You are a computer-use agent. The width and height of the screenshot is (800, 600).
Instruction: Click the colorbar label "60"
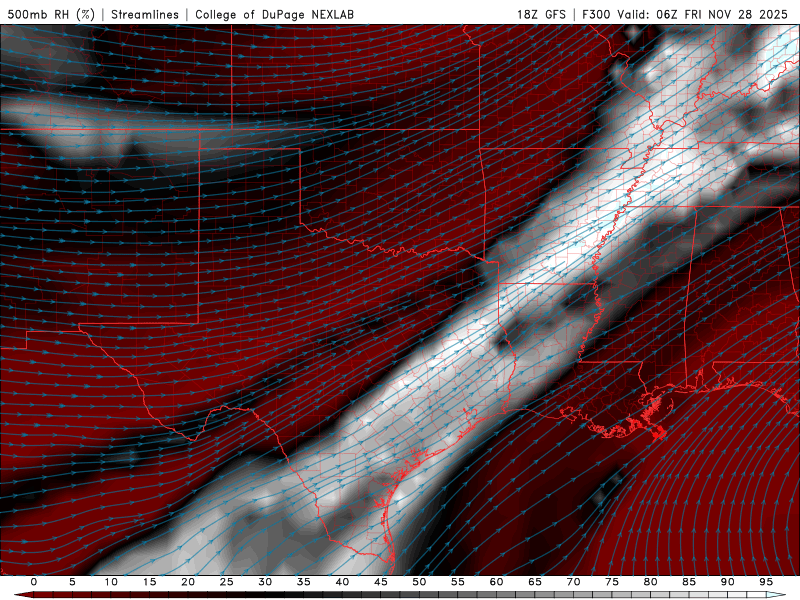pyautogui.click(x=496, y=582)
